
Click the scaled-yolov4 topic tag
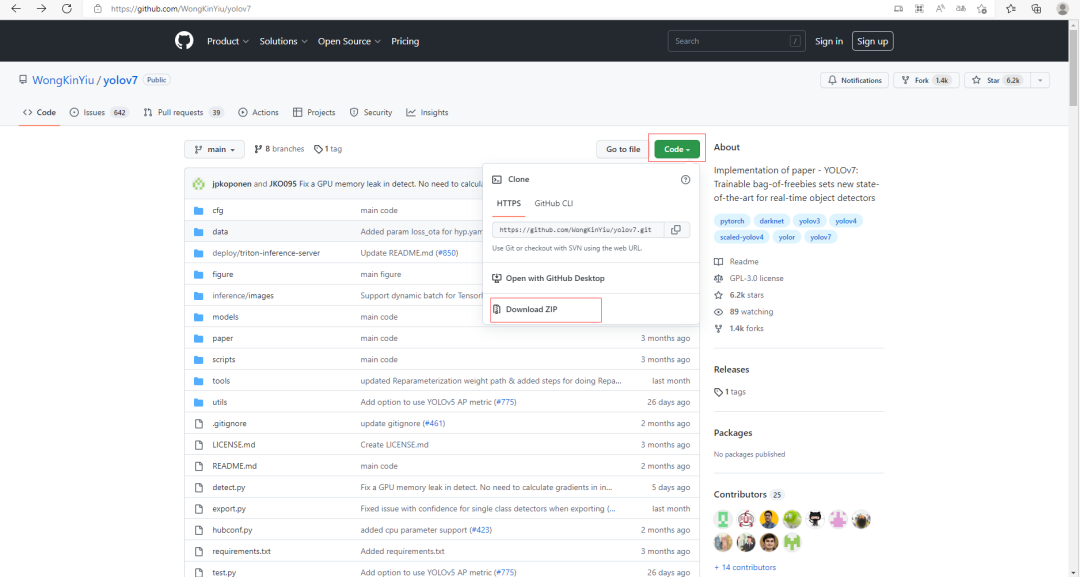[x=742, y=238]
